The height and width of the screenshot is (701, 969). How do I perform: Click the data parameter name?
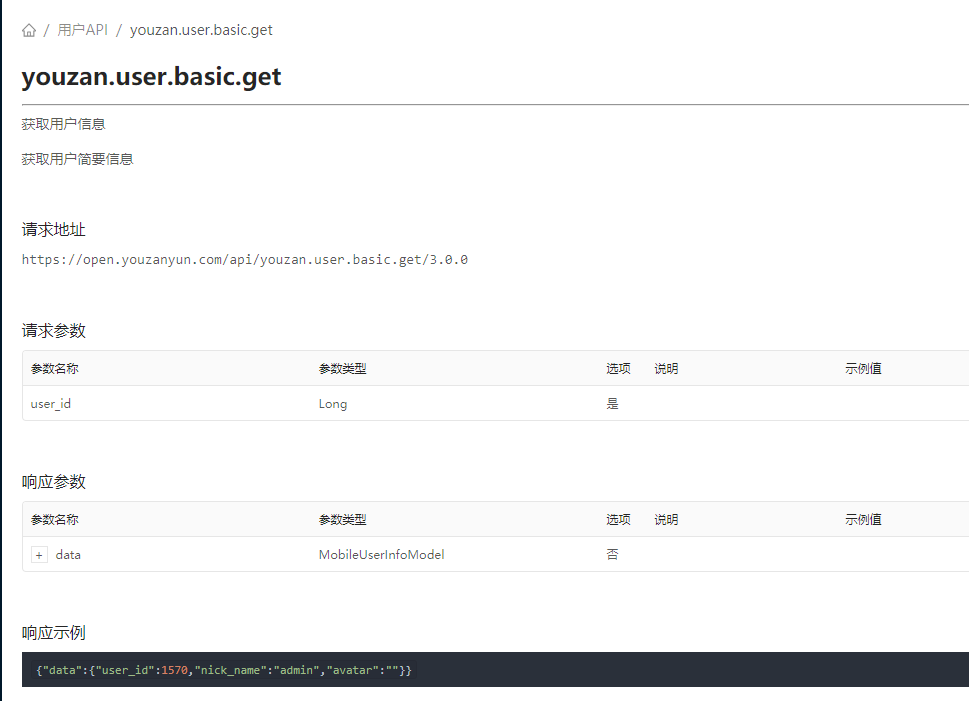(x=68, y=554)
